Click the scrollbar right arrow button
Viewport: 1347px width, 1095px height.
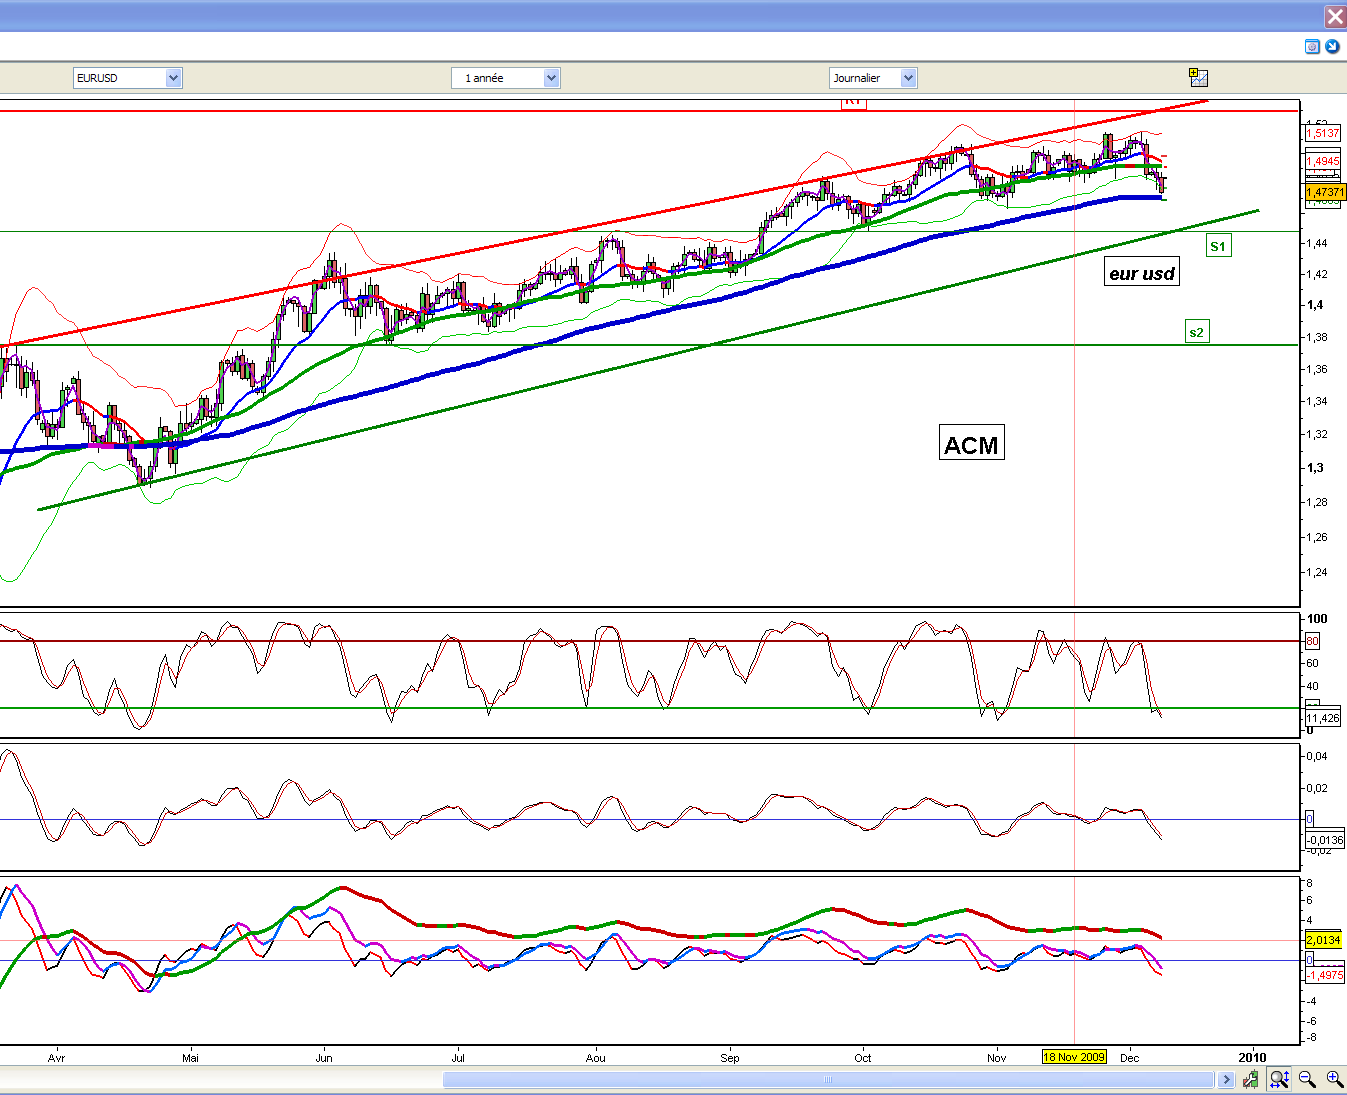[1226, 1079]
